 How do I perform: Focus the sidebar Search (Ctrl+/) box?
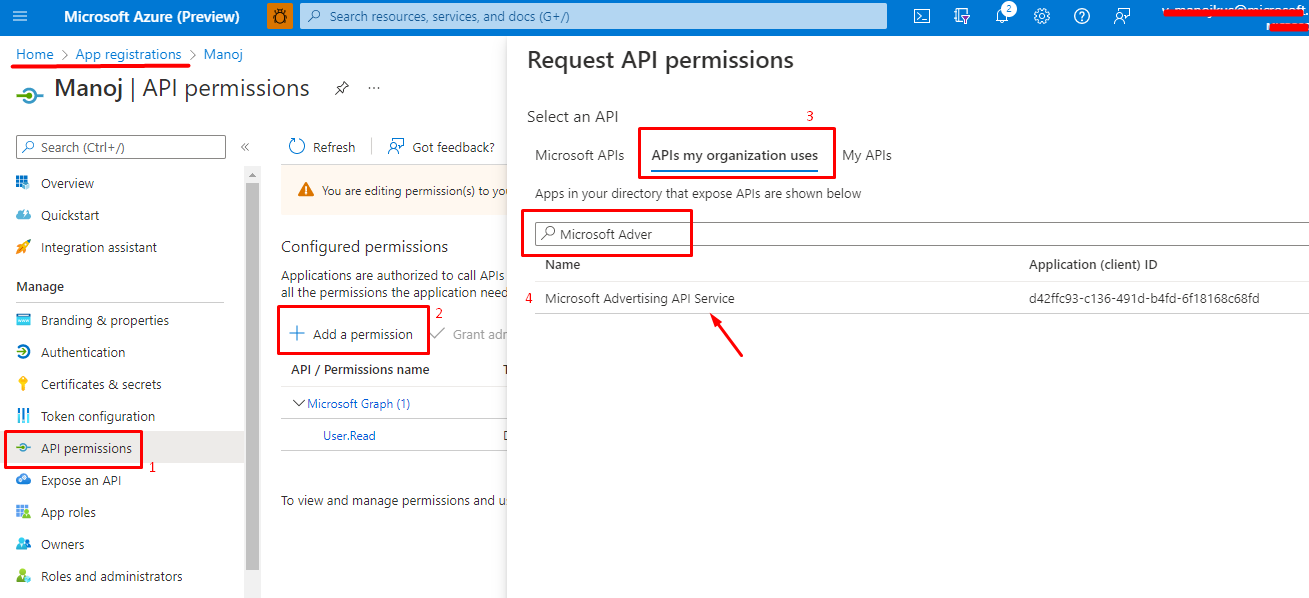pos(121,147)
